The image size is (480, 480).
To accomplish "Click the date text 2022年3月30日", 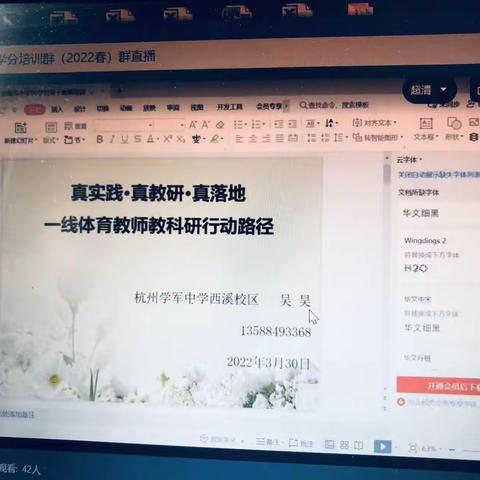I will [269, 362].
